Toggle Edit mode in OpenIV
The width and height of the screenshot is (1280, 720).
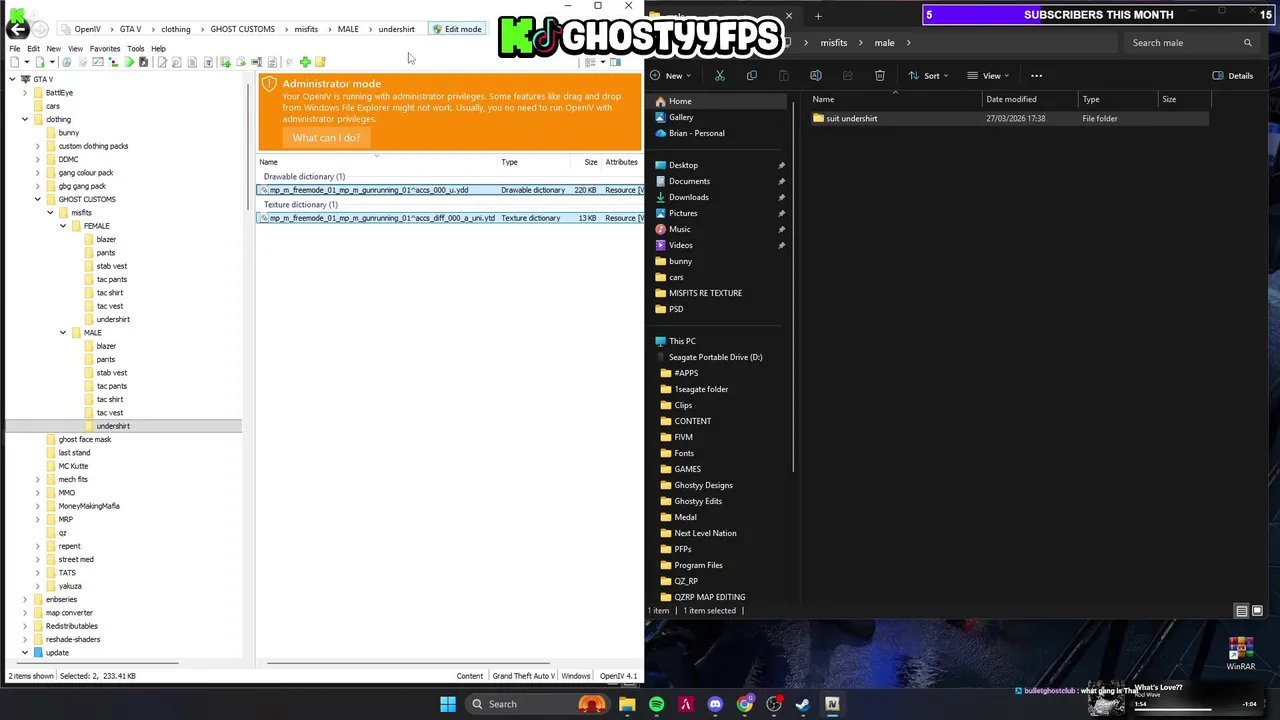(x=457, y=29)
